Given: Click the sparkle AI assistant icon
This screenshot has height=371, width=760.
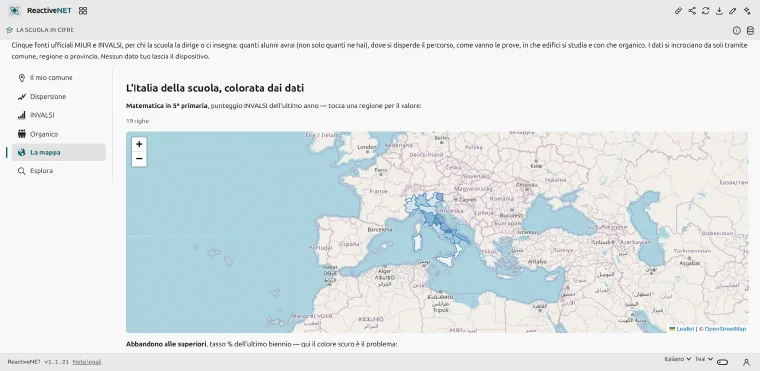Looking at the screenshot, I should coord(746,11).
